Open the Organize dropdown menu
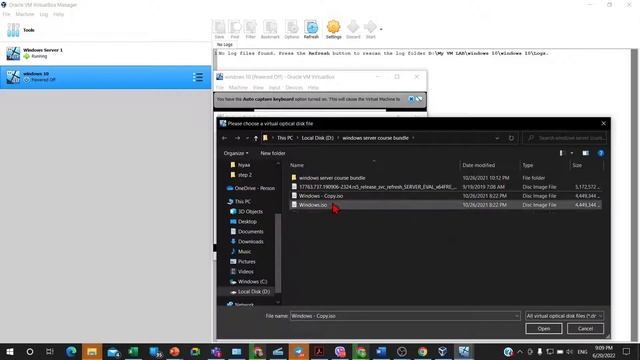This screenshot has width=640, height=360. 236,153
